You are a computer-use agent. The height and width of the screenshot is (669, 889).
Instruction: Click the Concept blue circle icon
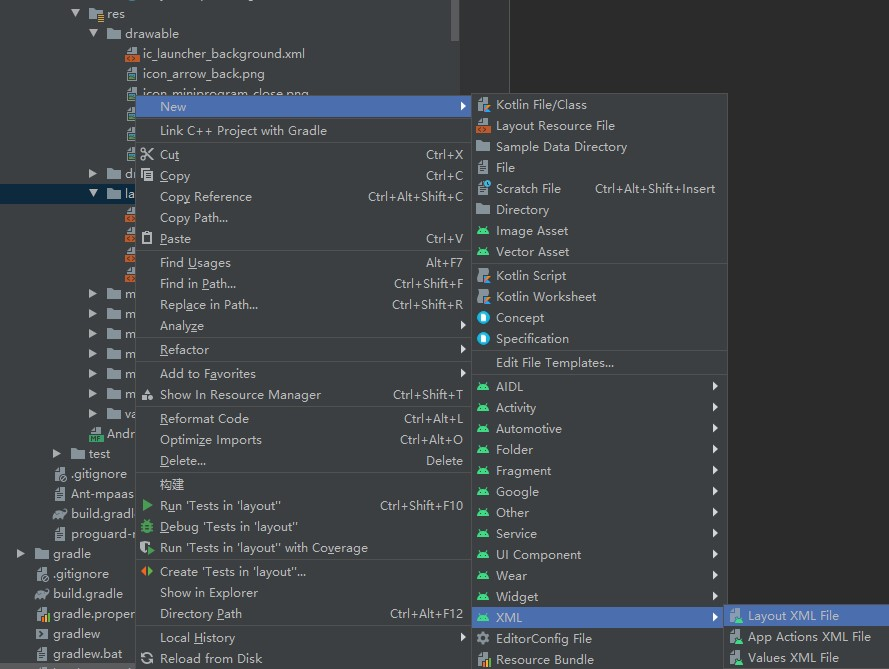pos(484,317)
